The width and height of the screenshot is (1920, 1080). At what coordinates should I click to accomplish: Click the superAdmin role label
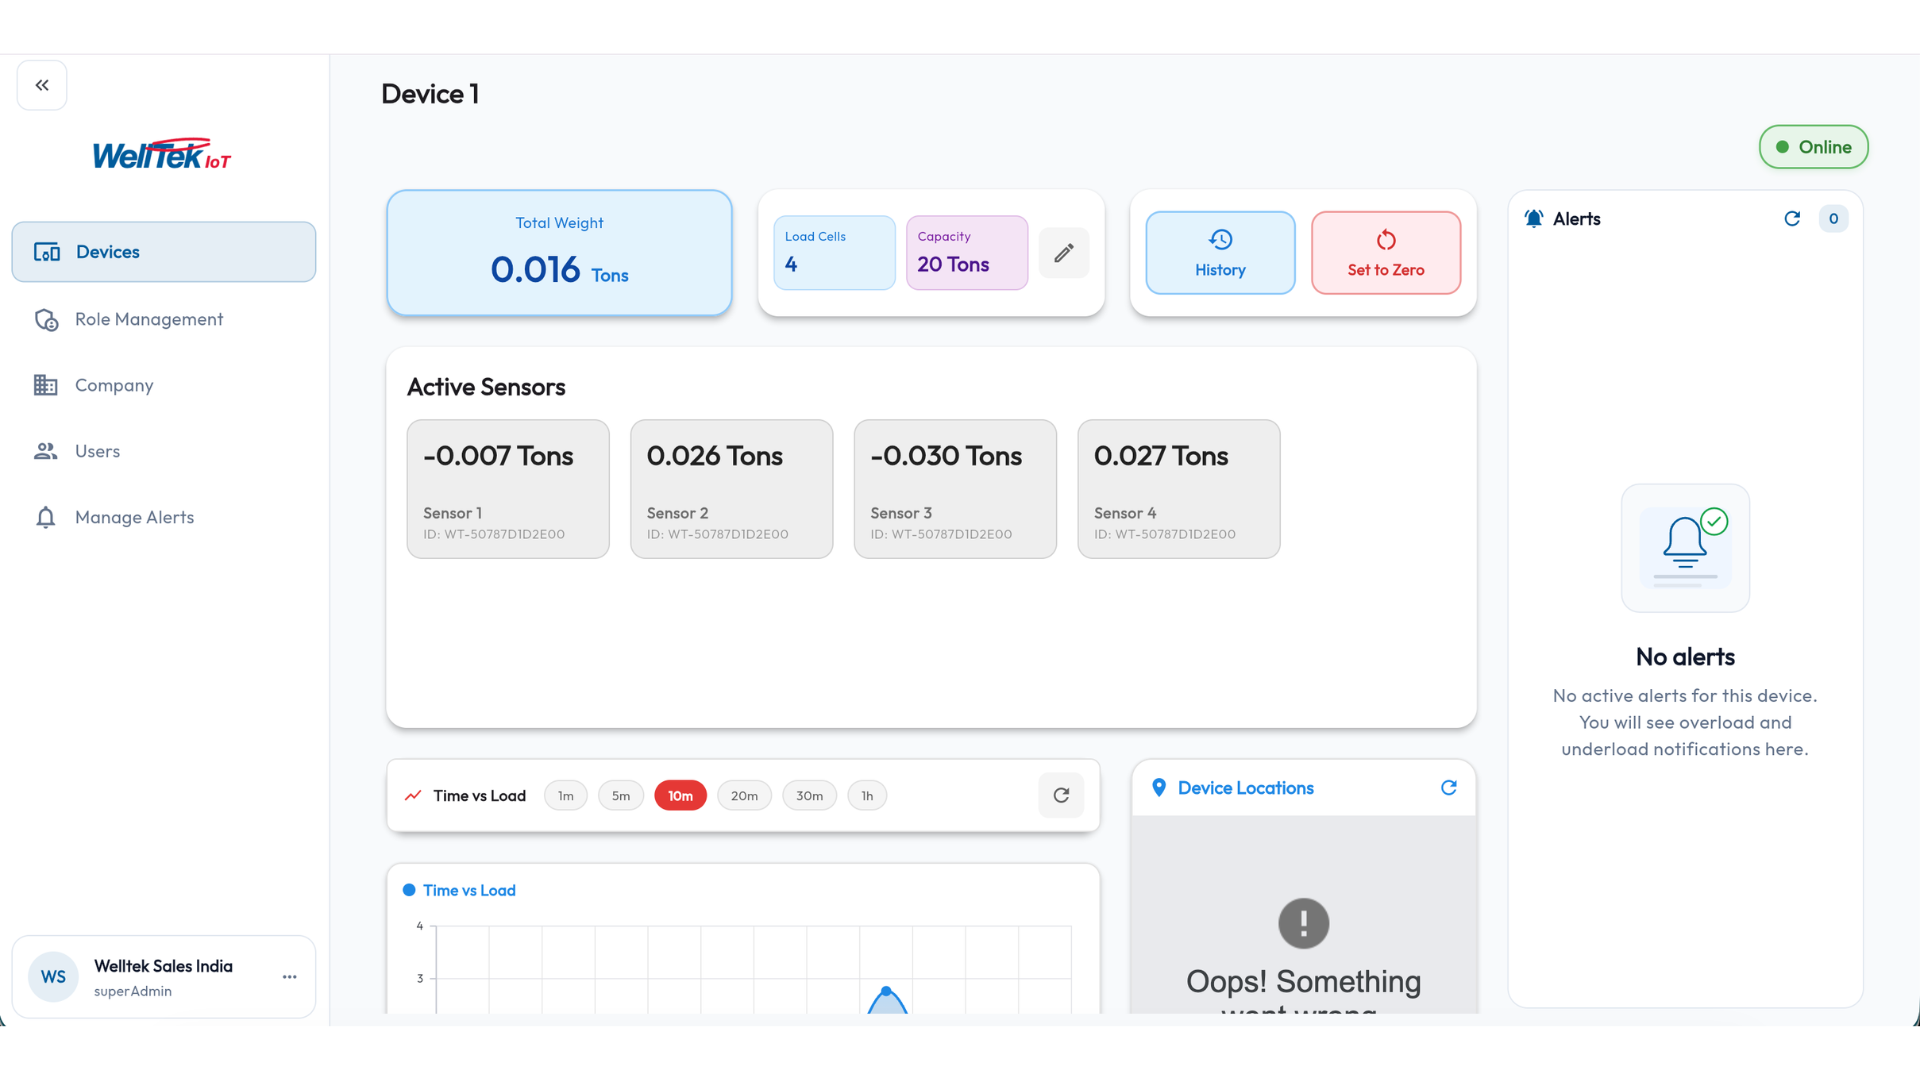(133, 991)
